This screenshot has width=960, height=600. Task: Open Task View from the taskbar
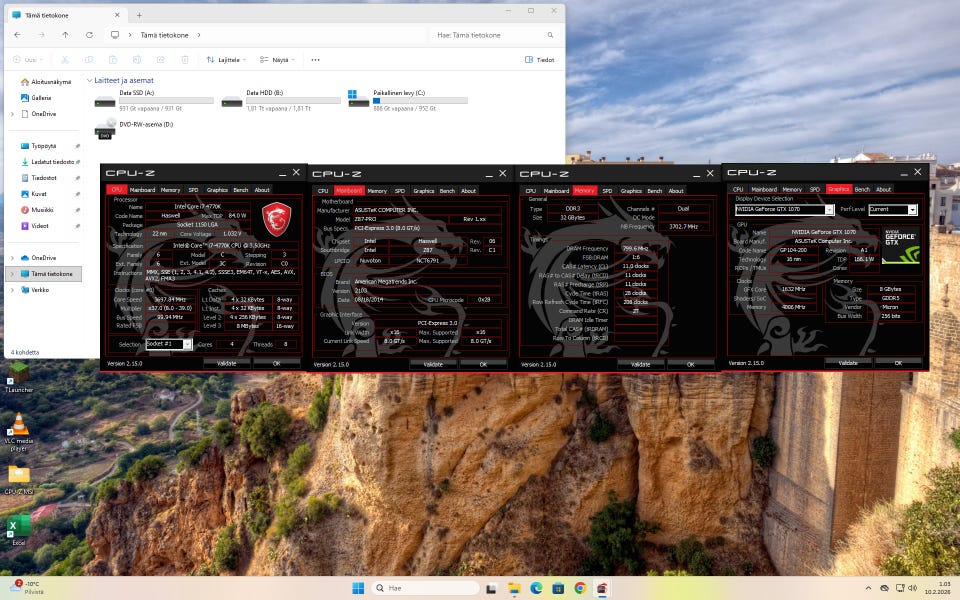click(x=491, y=588)
